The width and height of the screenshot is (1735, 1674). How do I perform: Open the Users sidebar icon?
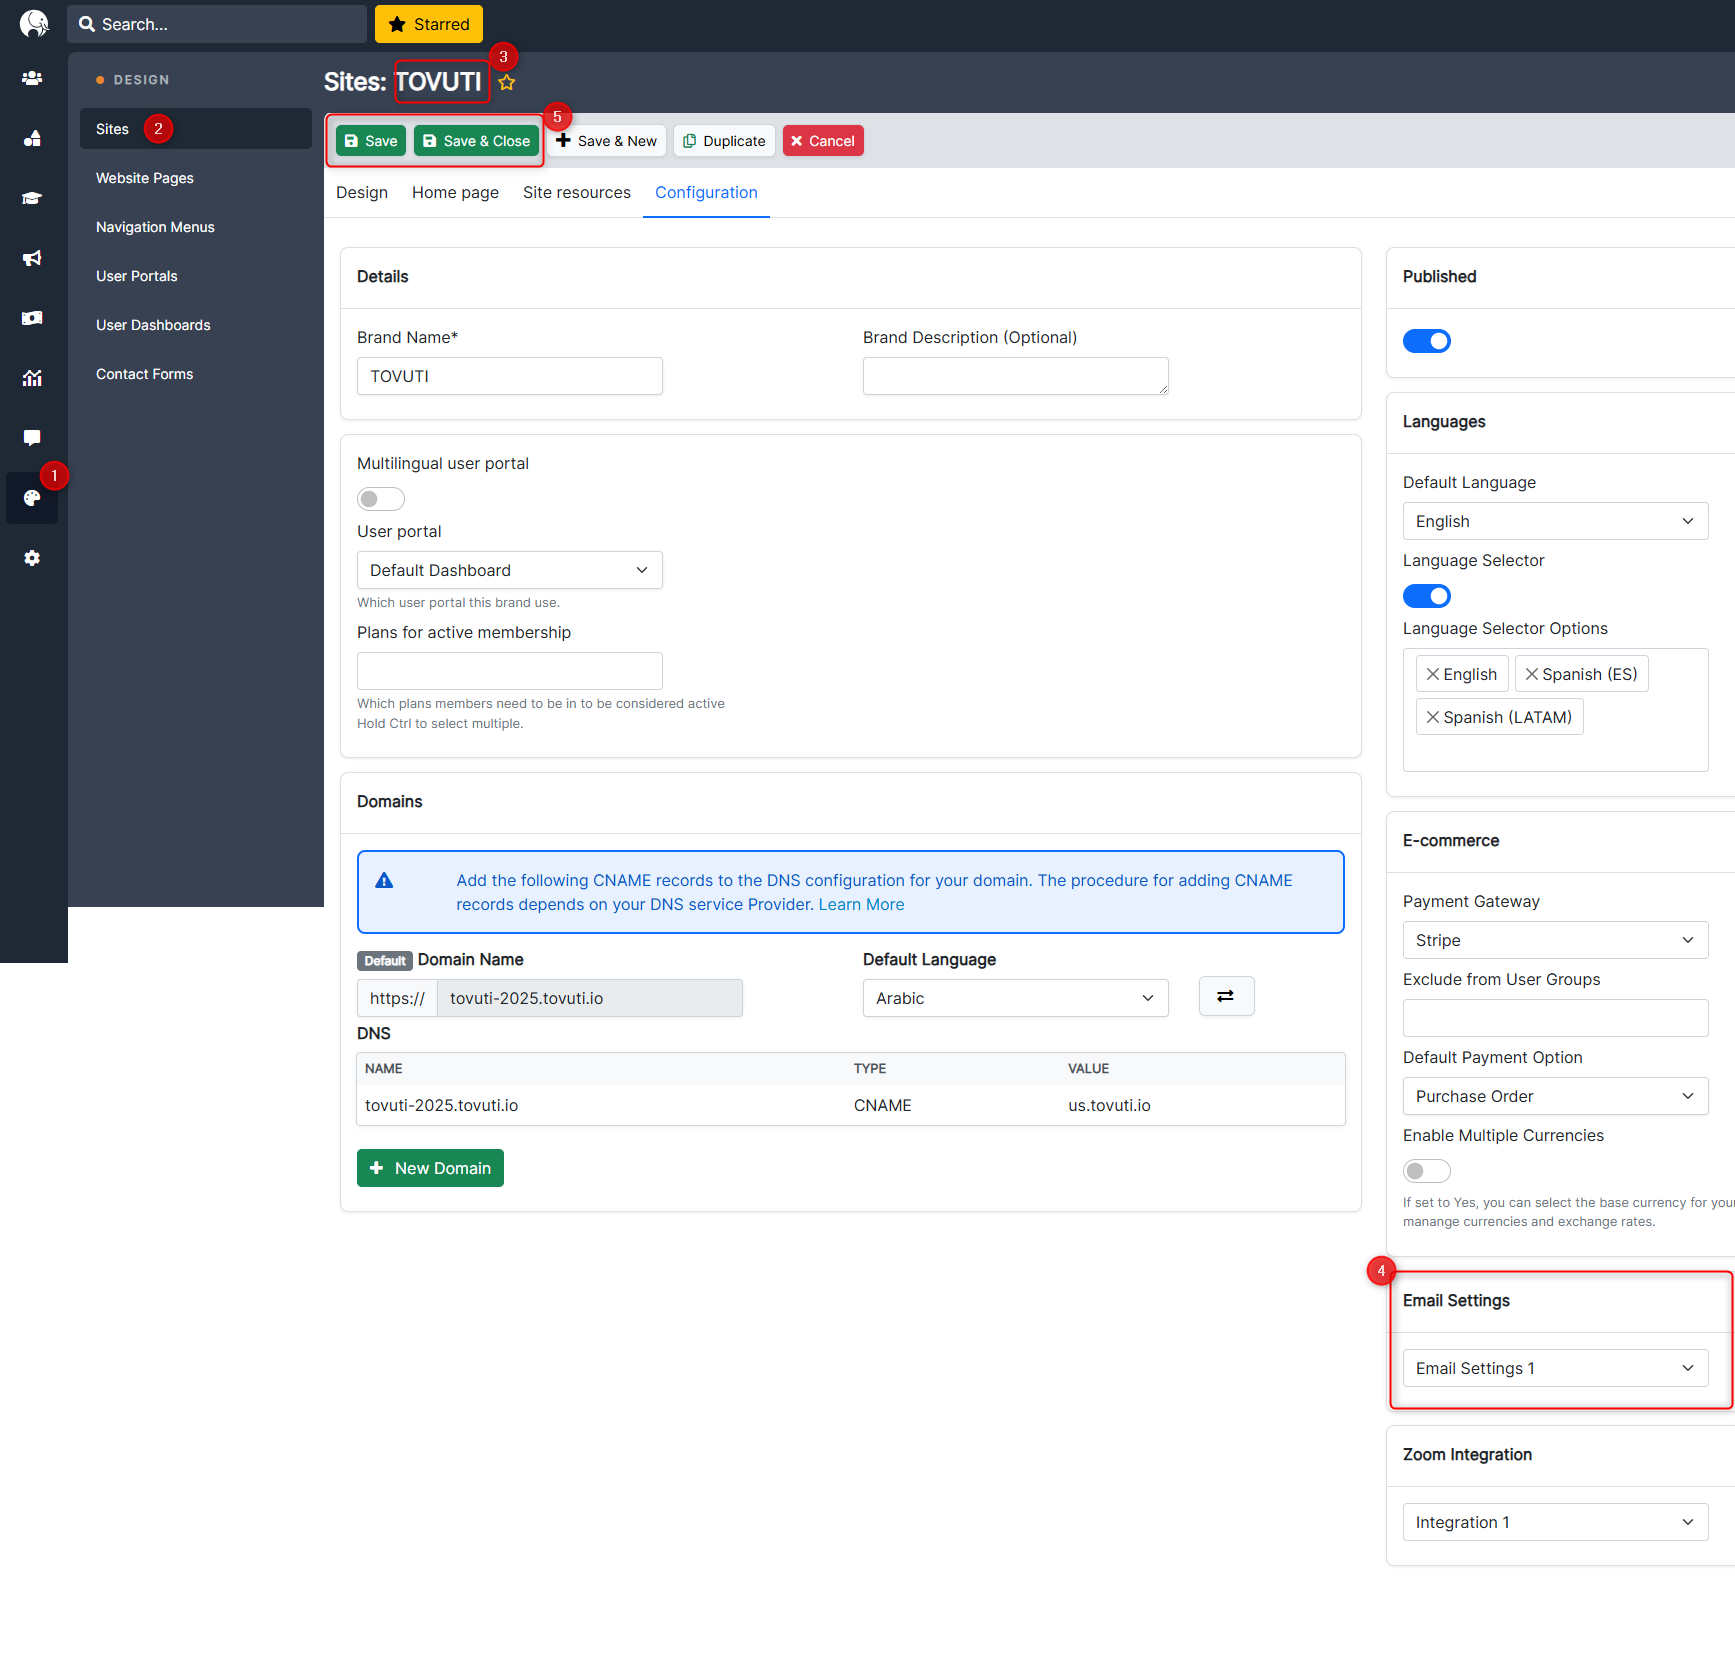(32, 78)
